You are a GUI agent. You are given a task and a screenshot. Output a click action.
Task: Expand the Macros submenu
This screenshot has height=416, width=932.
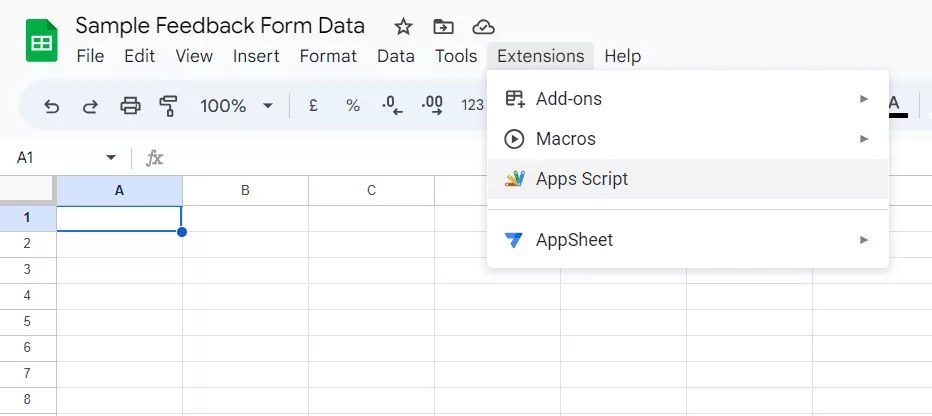(x=688, y=139)
